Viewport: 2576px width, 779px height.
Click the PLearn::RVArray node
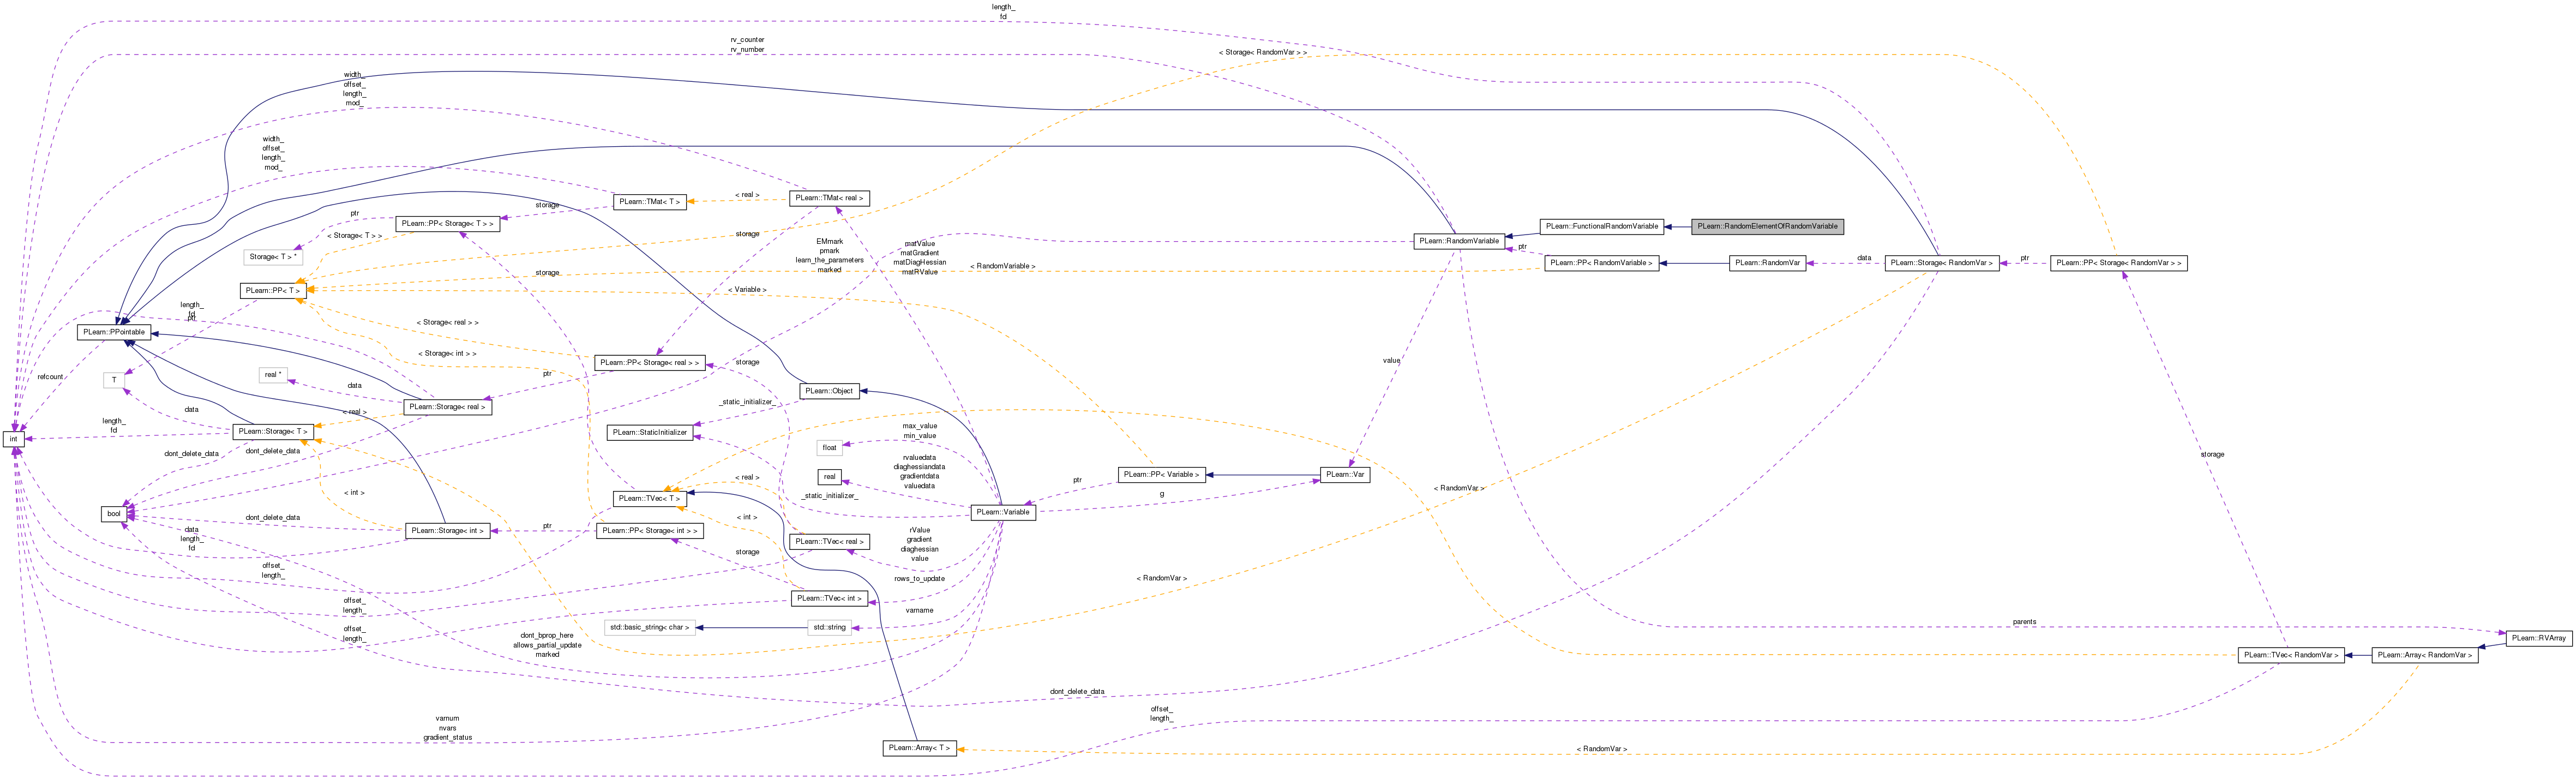coord(2538,638)
